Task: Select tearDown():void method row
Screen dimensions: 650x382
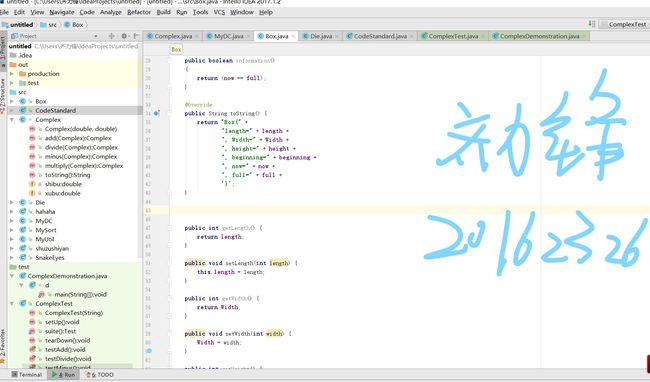Action: (x=68, y=341)
